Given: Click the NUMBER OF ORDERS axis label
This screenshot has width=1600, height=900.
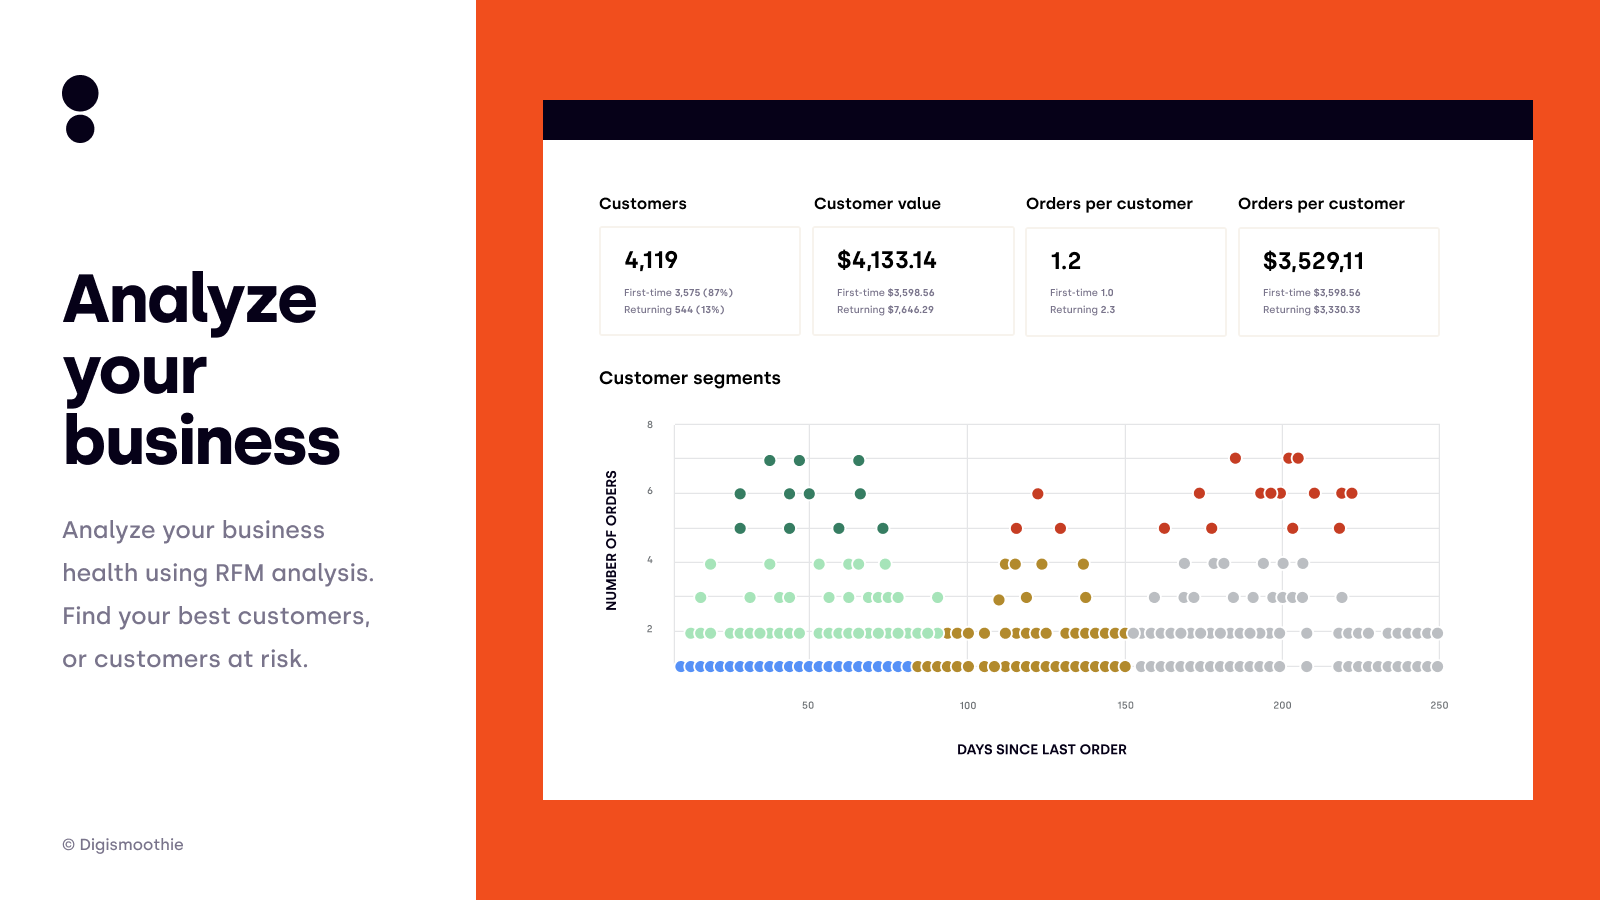Looking at the screenshot, I should tap(611, 540).
